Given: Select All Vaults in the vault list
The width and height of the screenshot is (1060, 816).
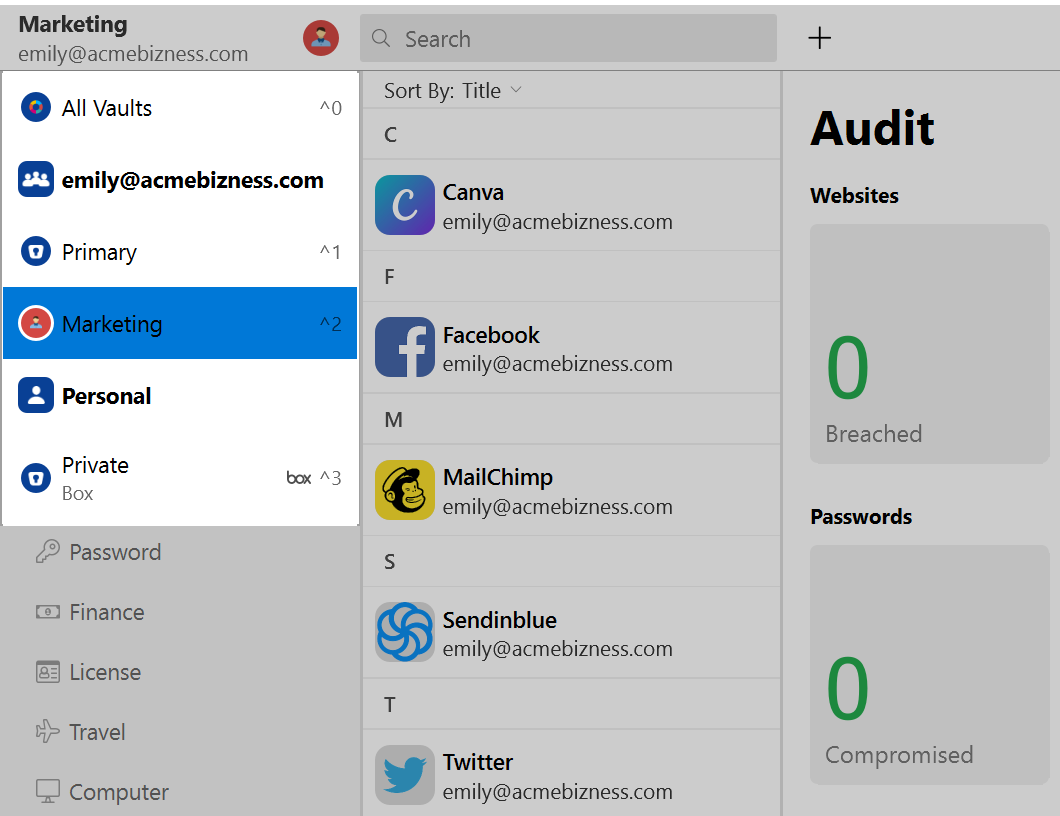Looking at the screenshot, I should 180,107.
